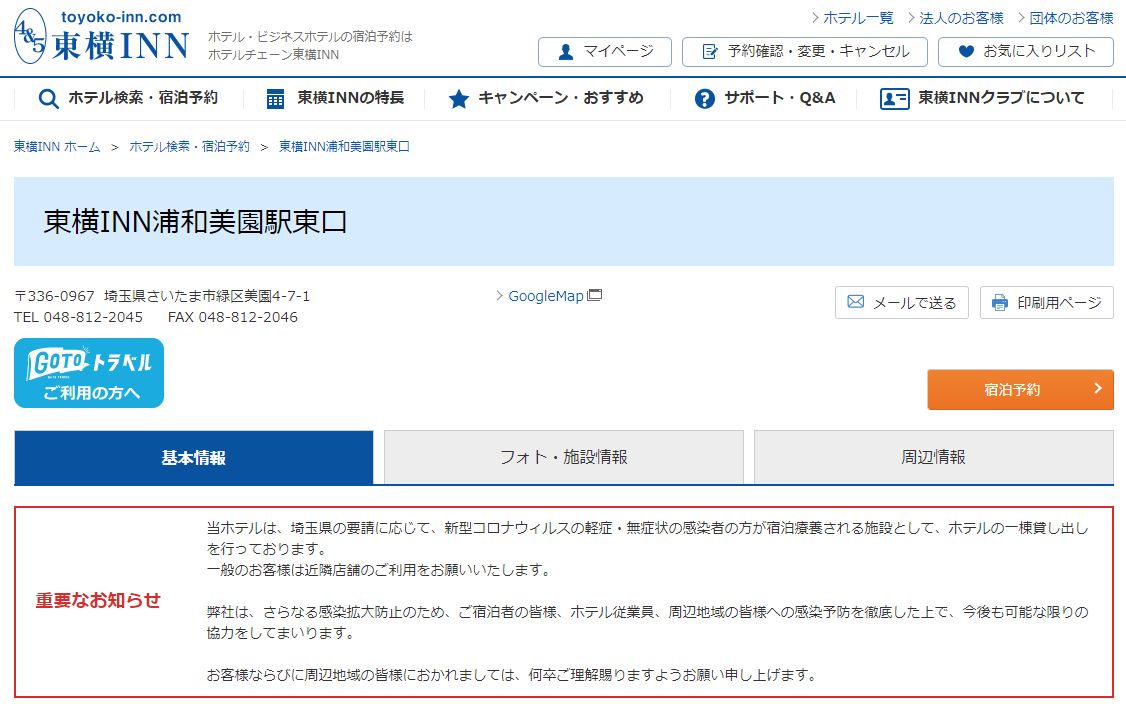Click the person icon on マイページ button

pos(566,52)
